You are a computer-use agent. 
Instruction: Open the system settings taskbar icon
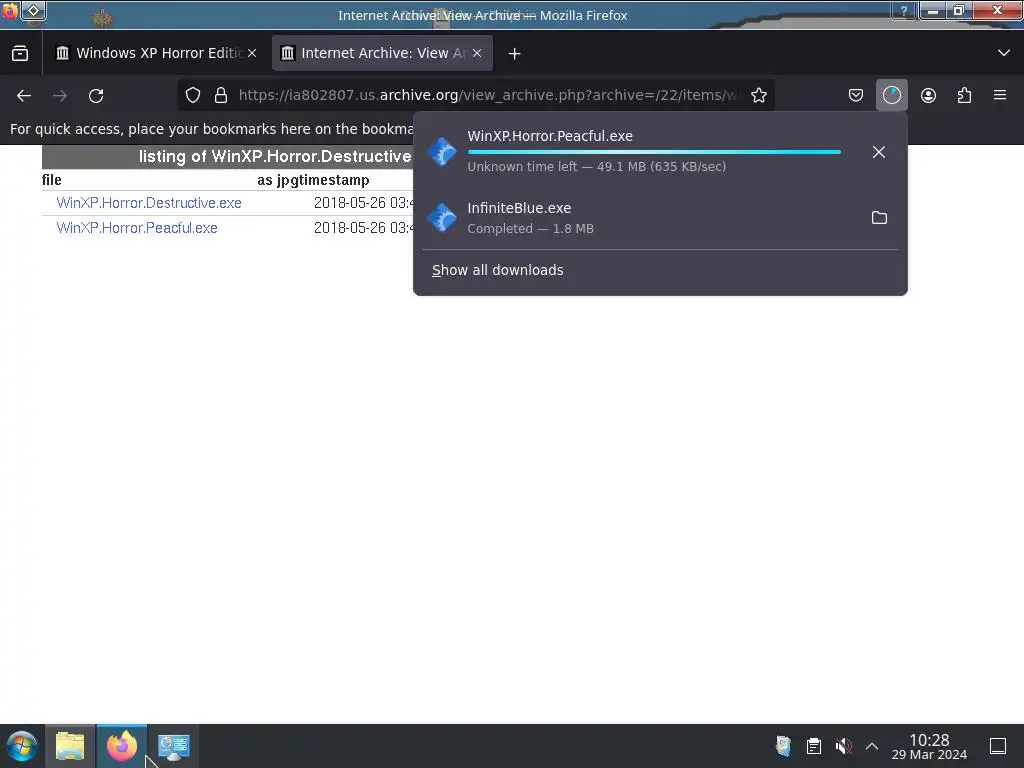174,746
